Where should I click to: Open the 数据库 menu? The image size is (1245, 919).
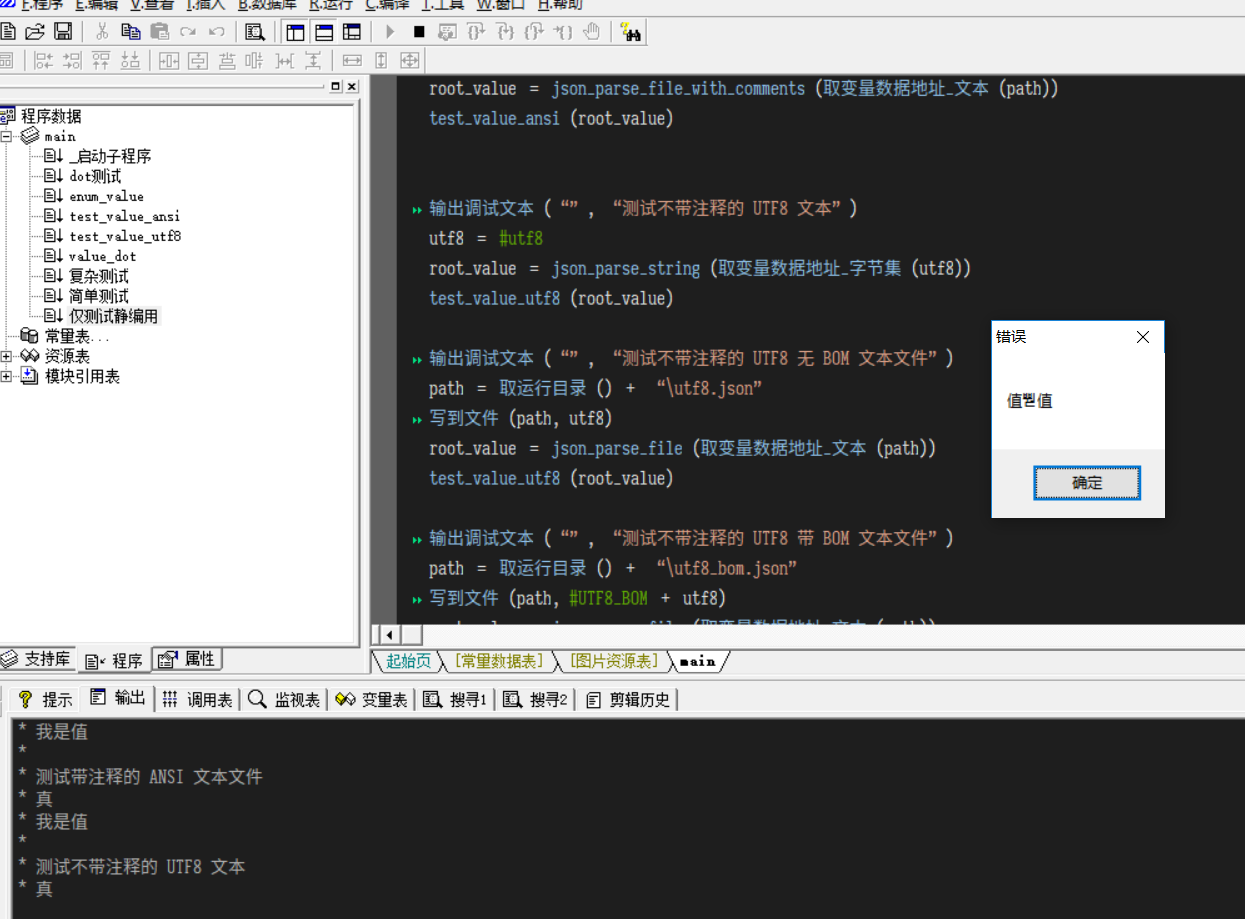267,5
